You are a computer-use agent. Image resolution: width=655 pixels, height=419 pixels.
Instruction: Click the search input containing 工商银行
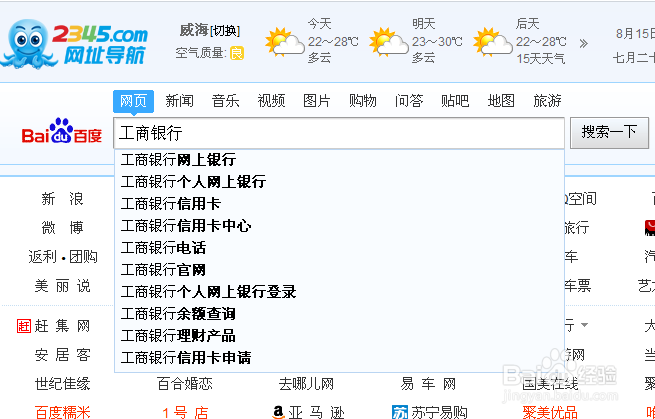pos(339,133)
